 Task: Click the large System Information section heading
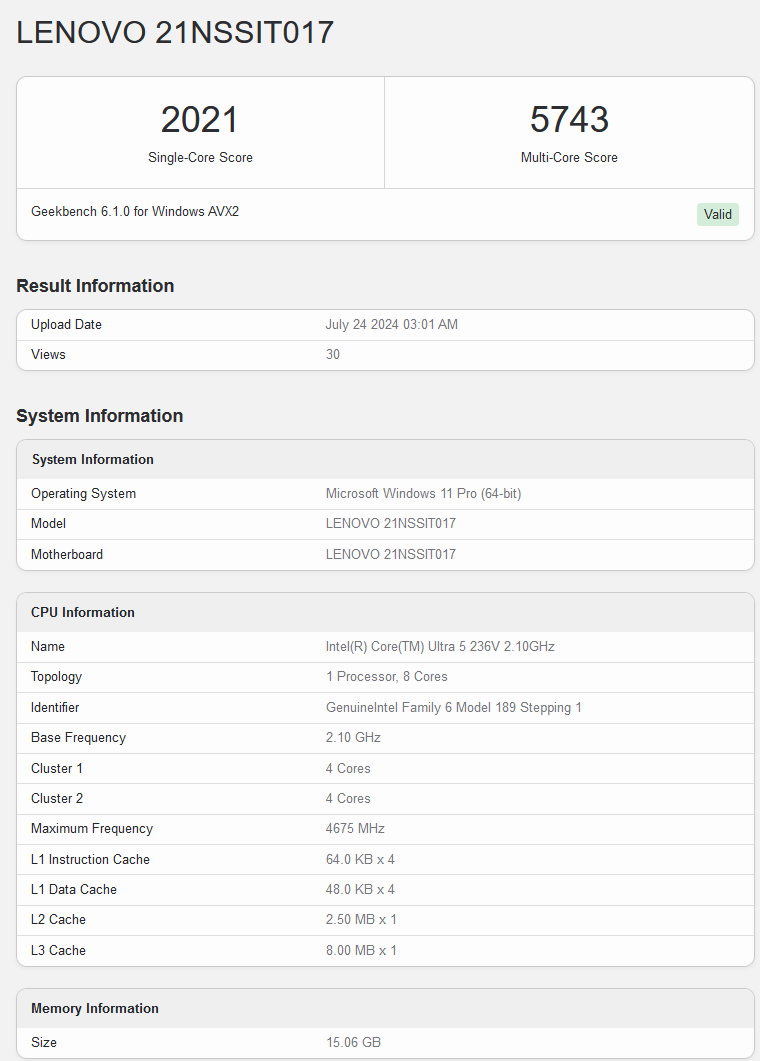point(99,415)
